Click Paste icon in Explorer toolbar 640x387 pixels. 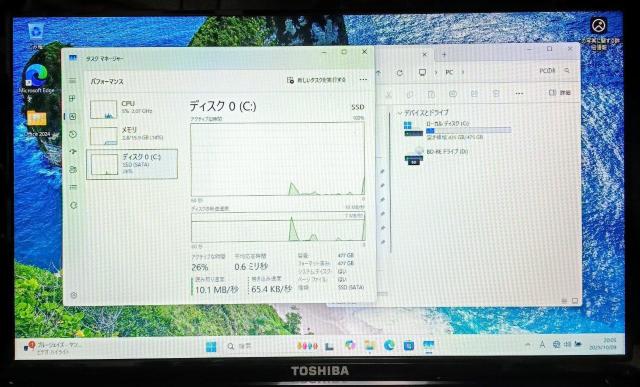pos(431,94)
